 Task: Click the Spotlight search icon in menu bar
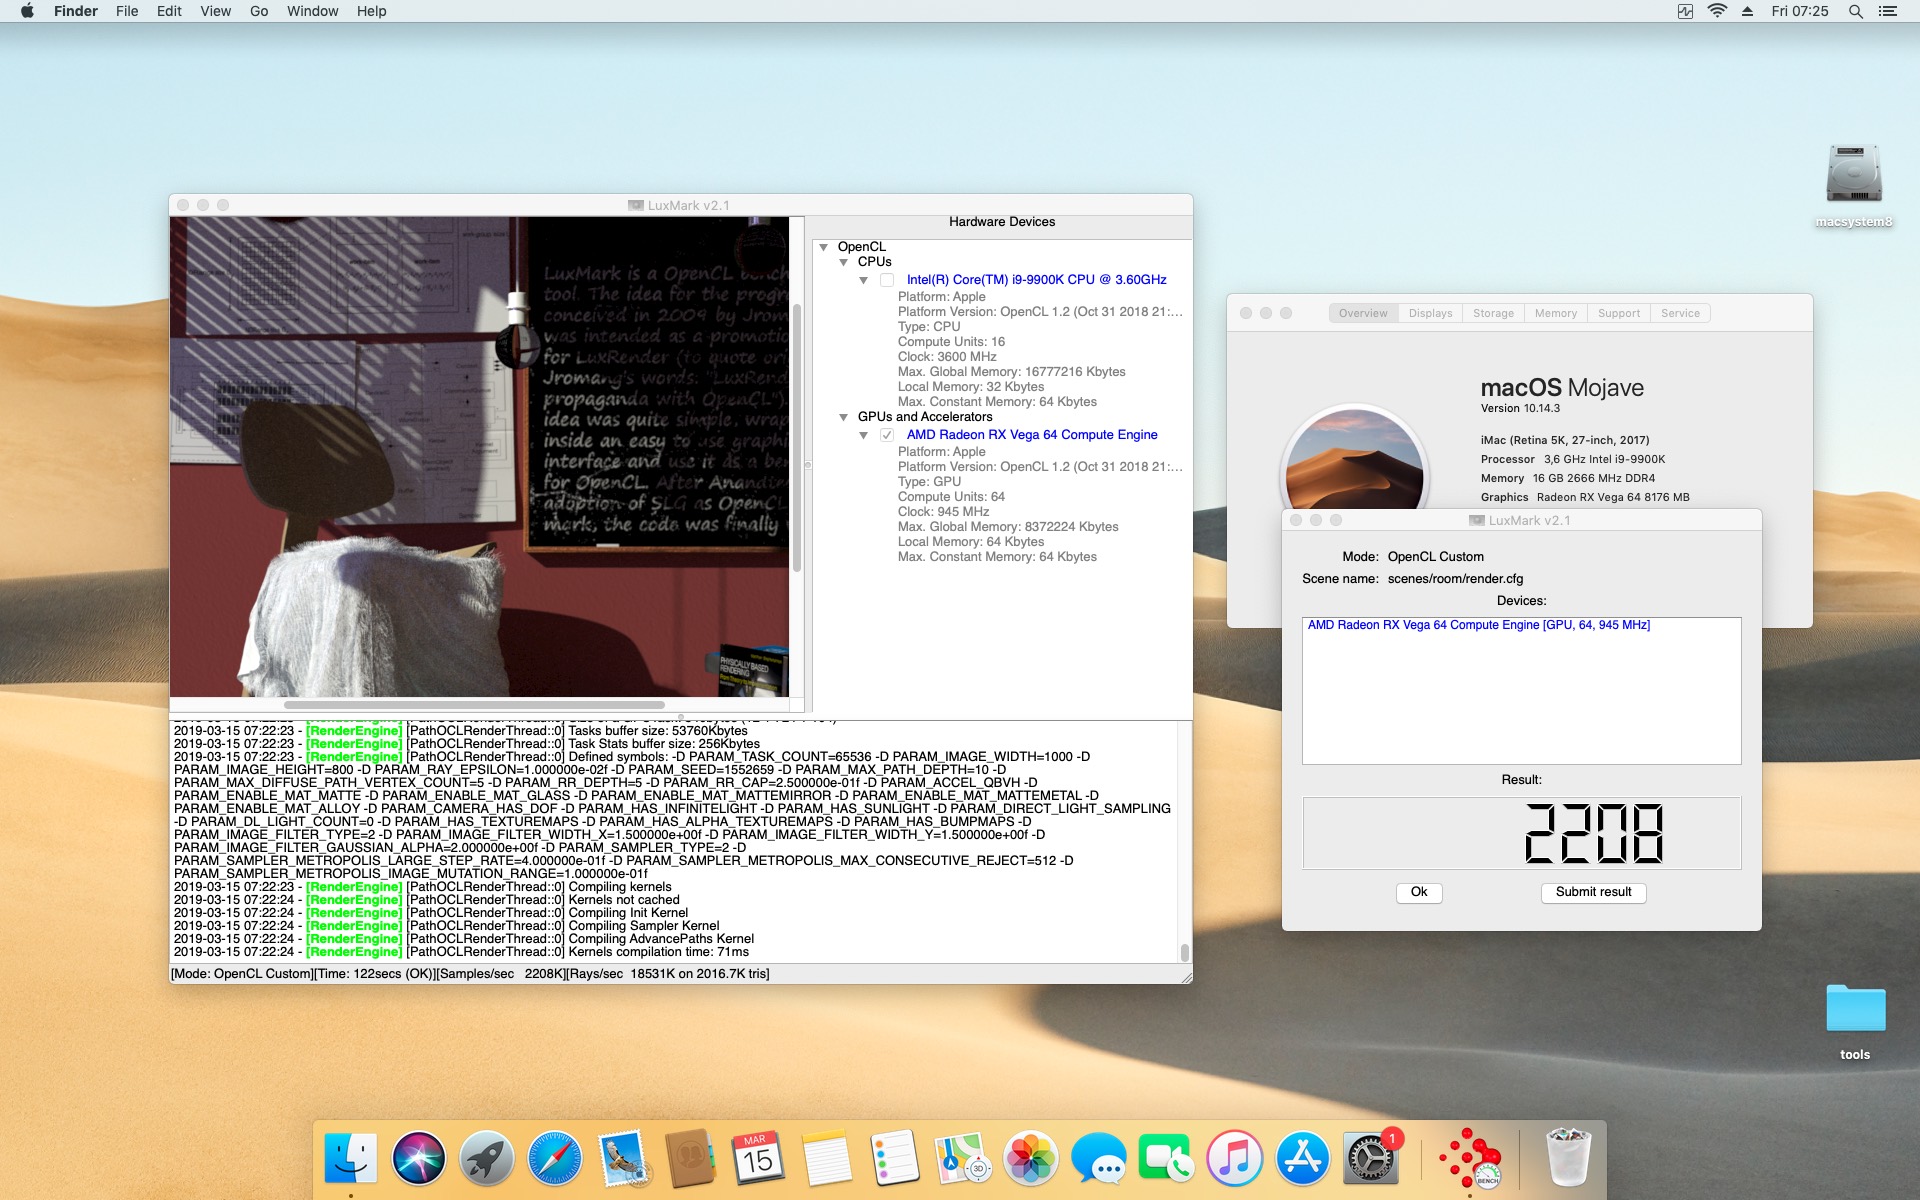click(1855, 12)
